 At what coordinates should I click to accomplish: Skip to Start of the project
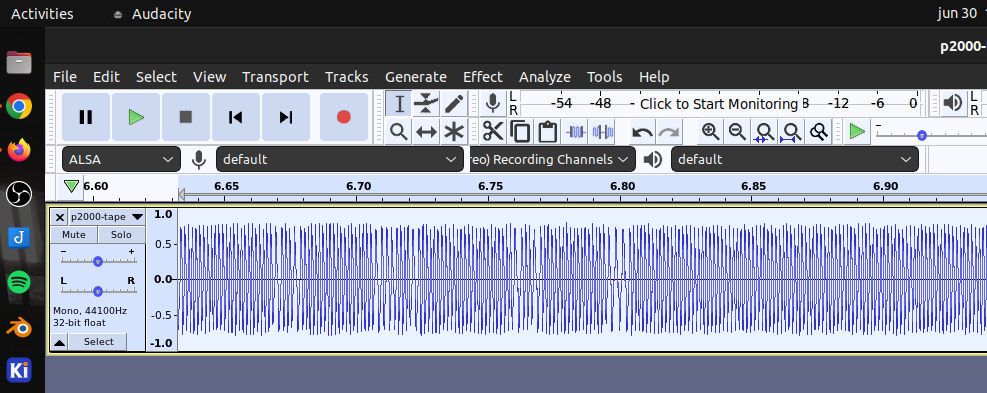[x=235, y=117]
